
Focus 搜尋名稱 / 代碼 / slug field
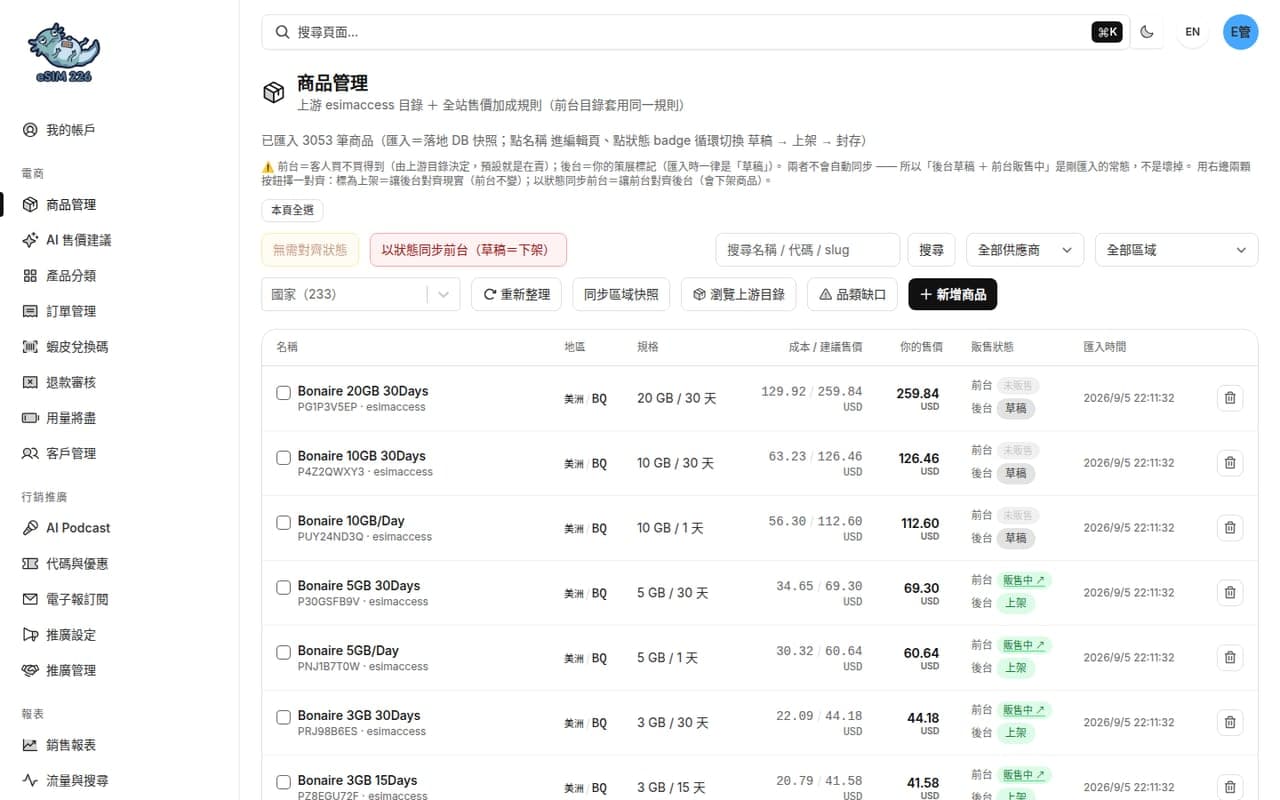[808, 250]
